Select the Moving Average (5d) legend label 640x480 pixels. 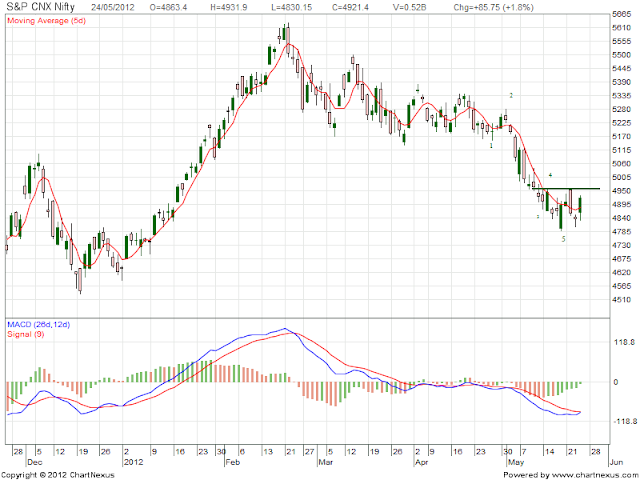coord(47,20)
